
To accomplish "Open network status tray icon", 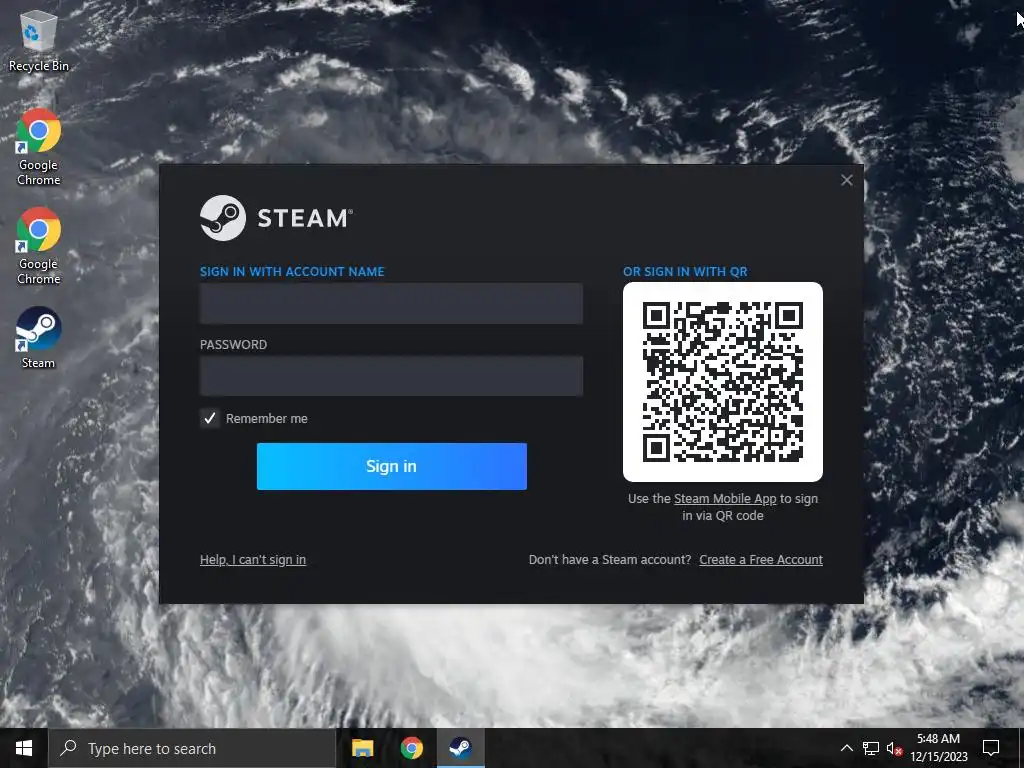I will coord(871,748).
